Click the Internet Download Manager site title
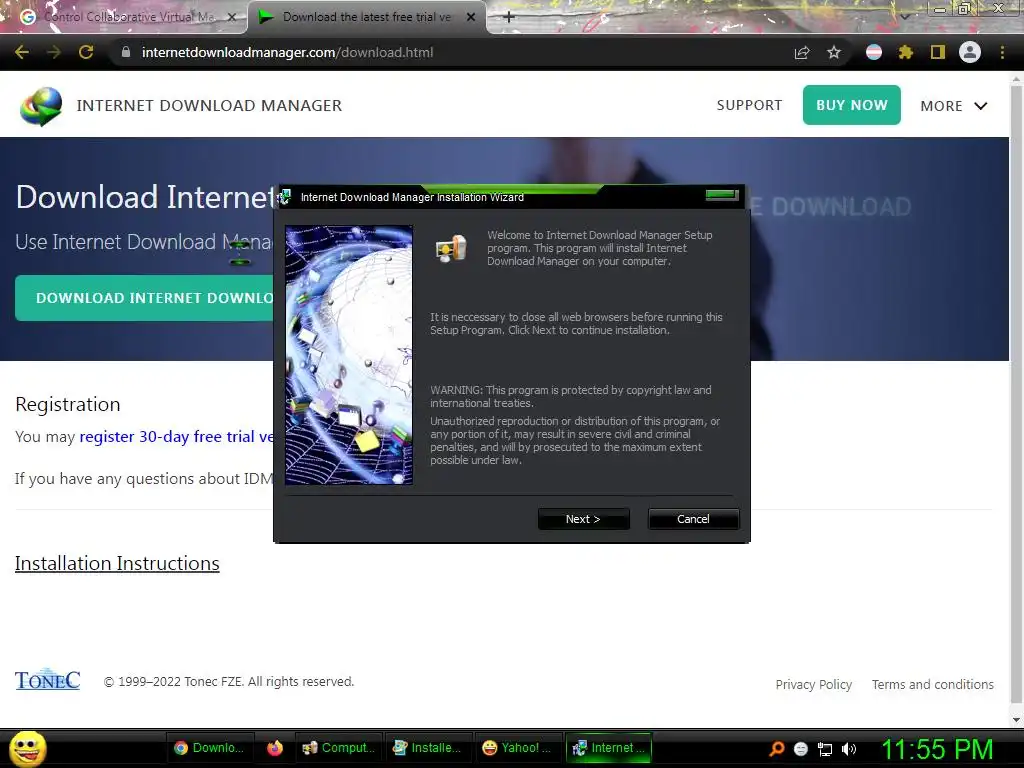 (209, 105)
